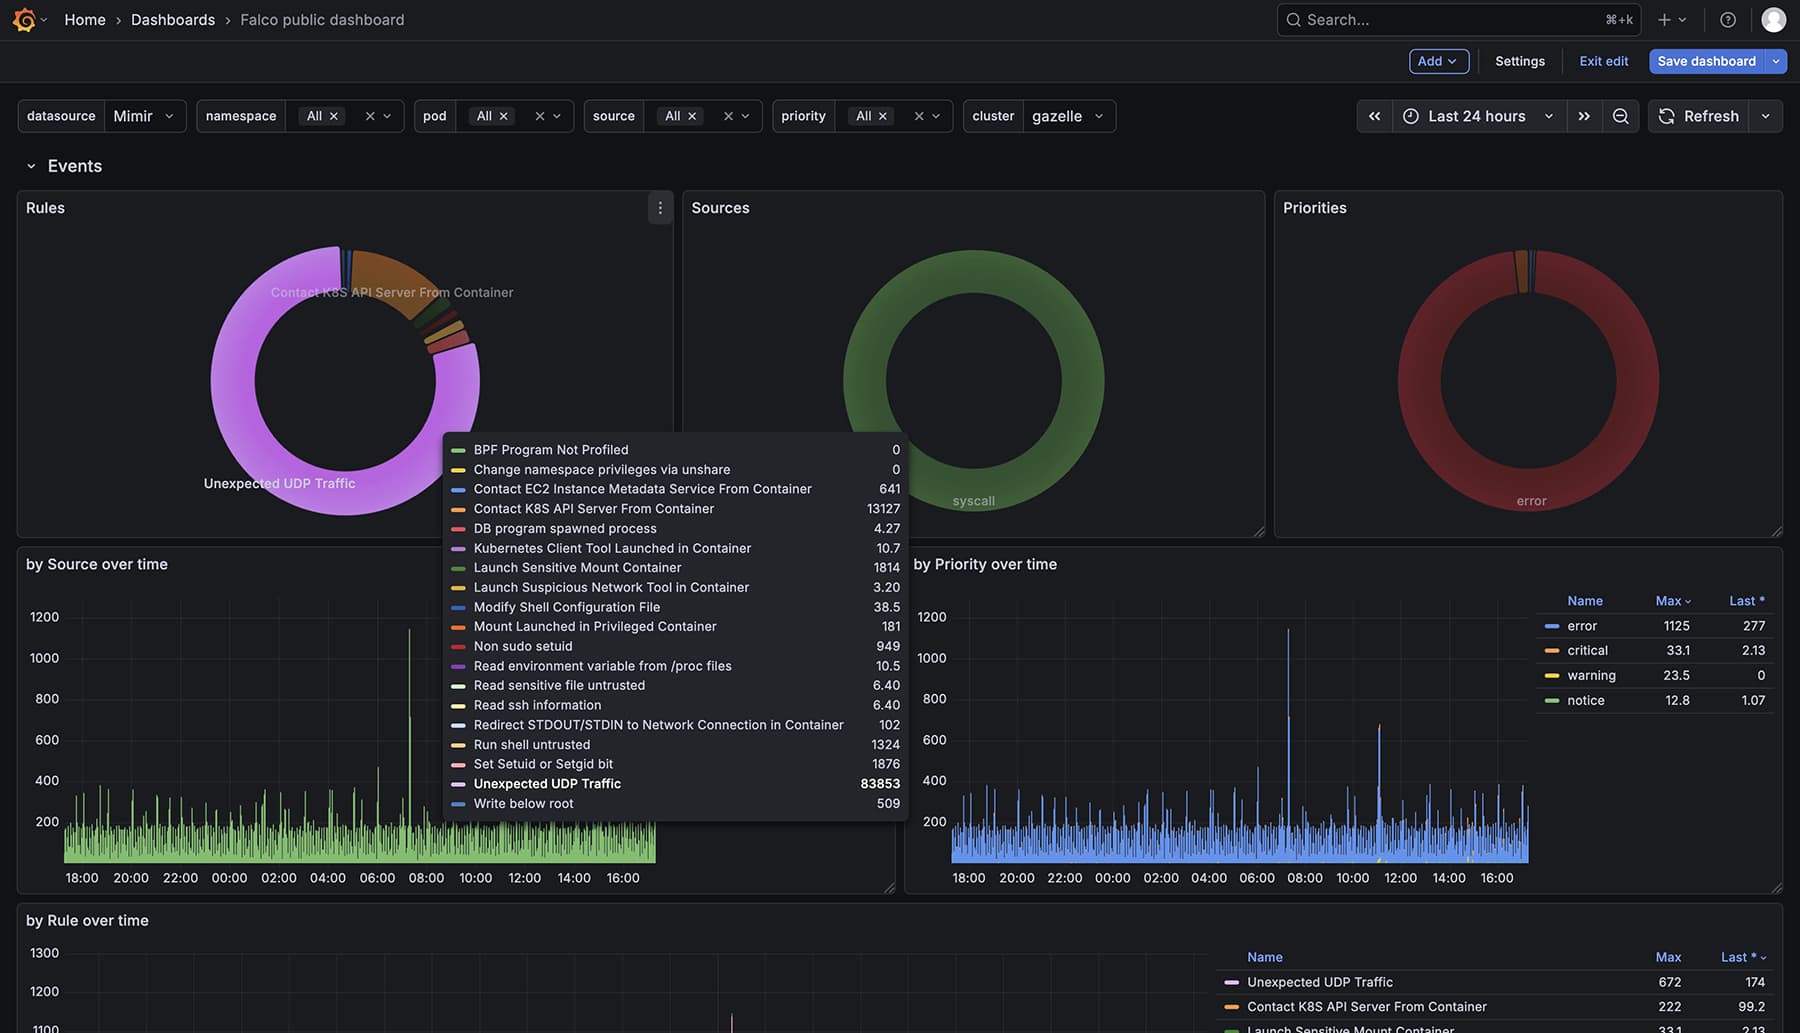1800x1033 pixels.
Task: Open the cluster gazelle dropdown
Action: coord(1069,116)
